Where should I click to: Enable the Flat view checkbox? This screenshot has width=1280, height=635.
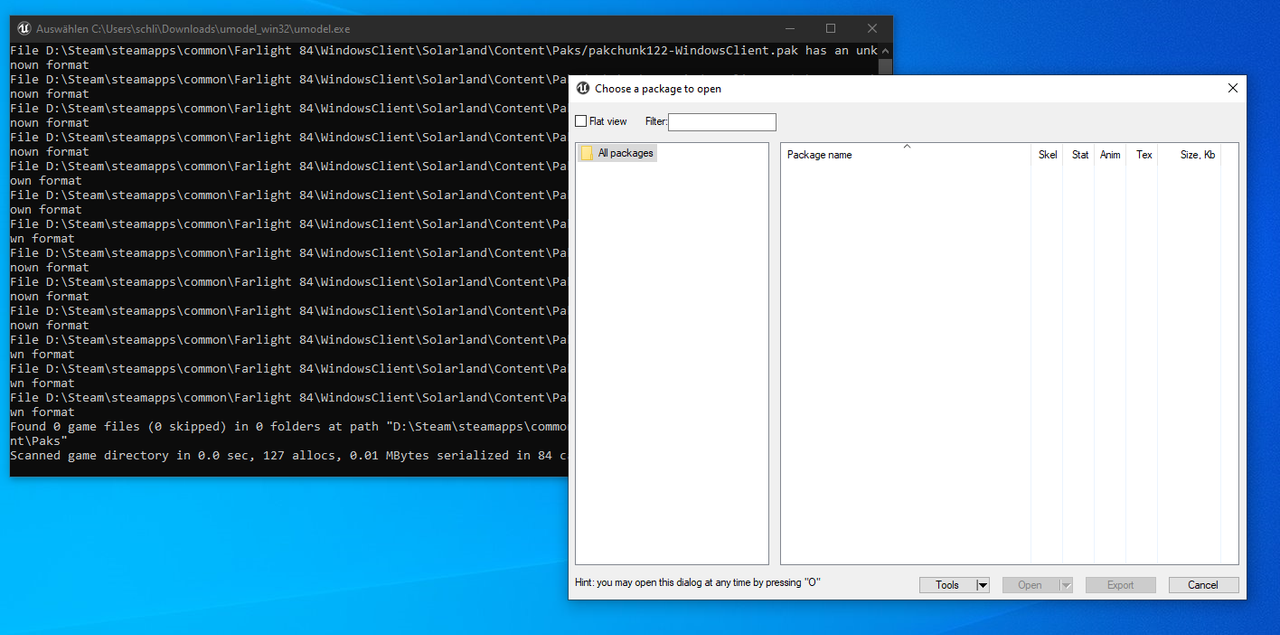pos(582,122)
